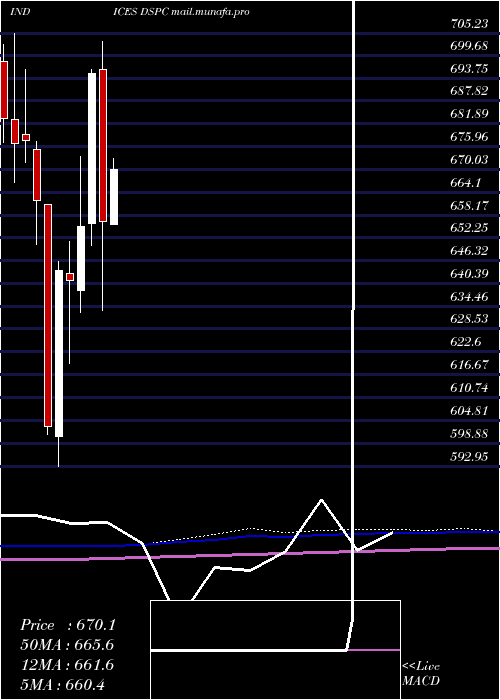
Task: Click the 50MA : 665.6 readout
Action: pyautogui.click(x=67, y=645)
